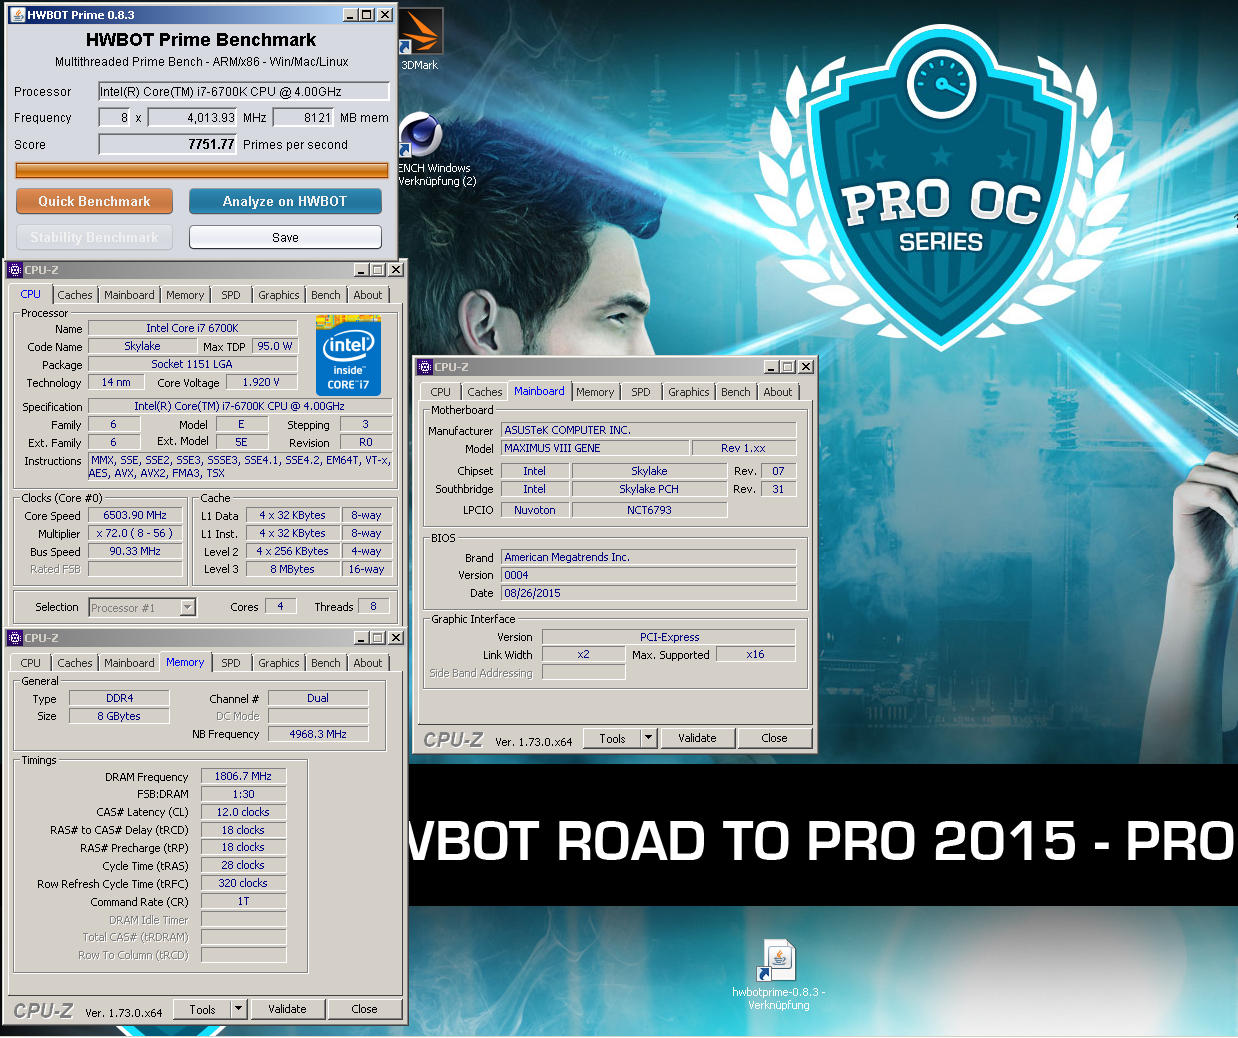Open Graphics tab in the CPU-Z Memory window
The height and width of the screenshot is (1038, 1238).
coord(278,663)
